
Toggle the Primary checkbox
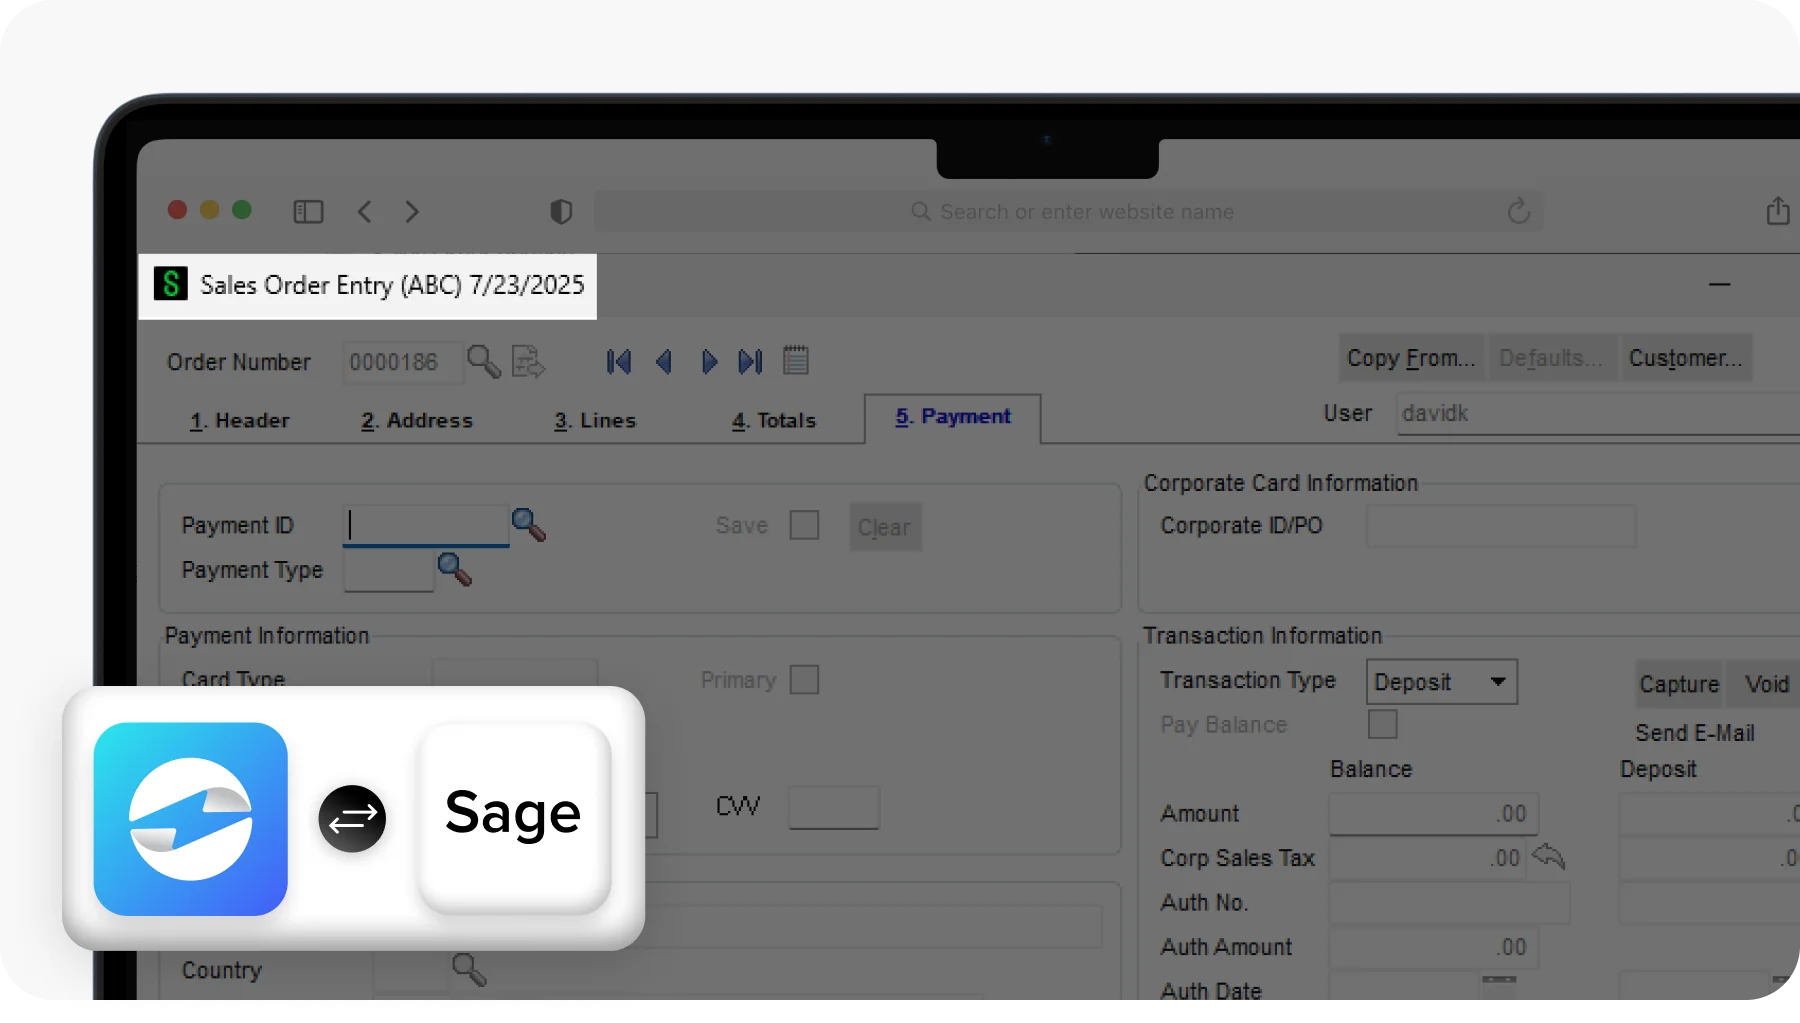point(804,680)
